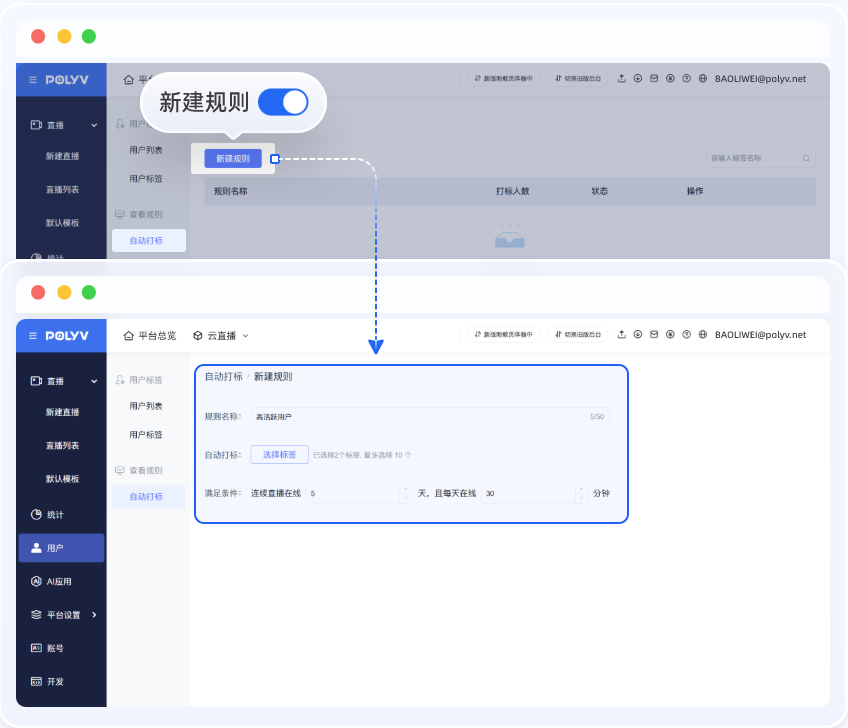Focus the 请输入标签名称 search field
This screenshot has height=728, width=848.
752,158
